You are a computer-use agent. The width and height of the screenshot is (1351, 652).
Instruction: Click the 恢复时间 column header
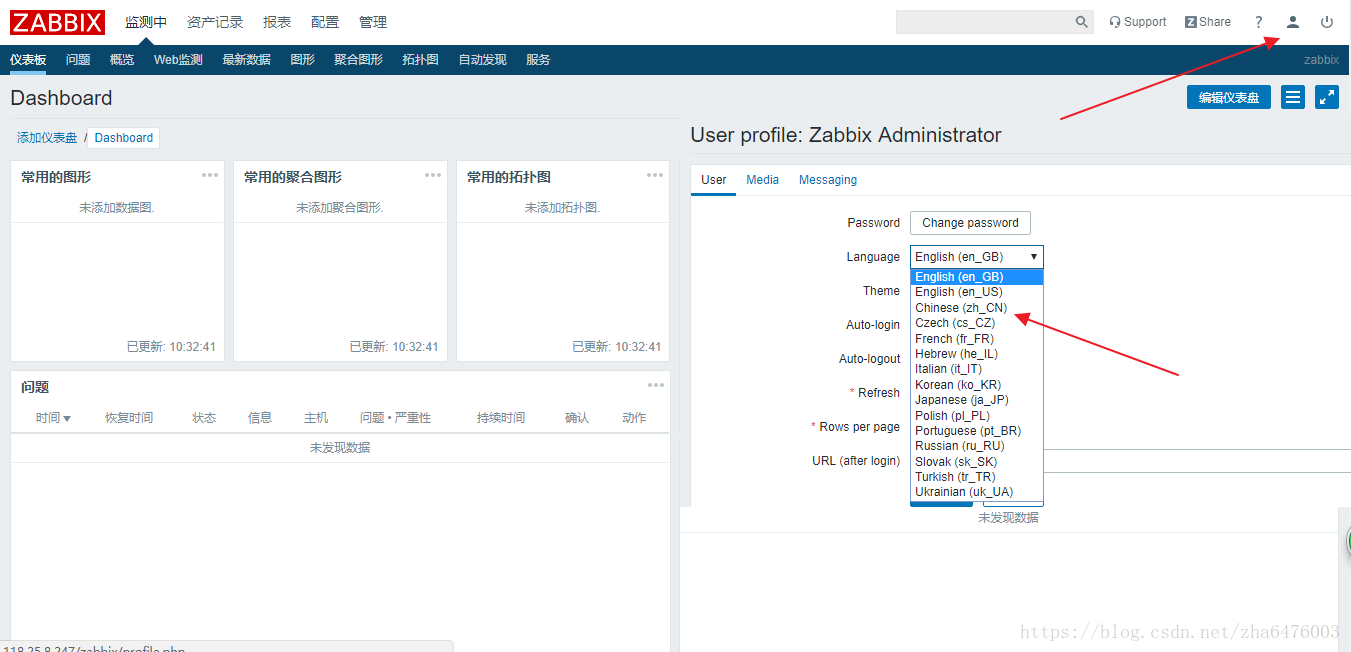(129, 418)
